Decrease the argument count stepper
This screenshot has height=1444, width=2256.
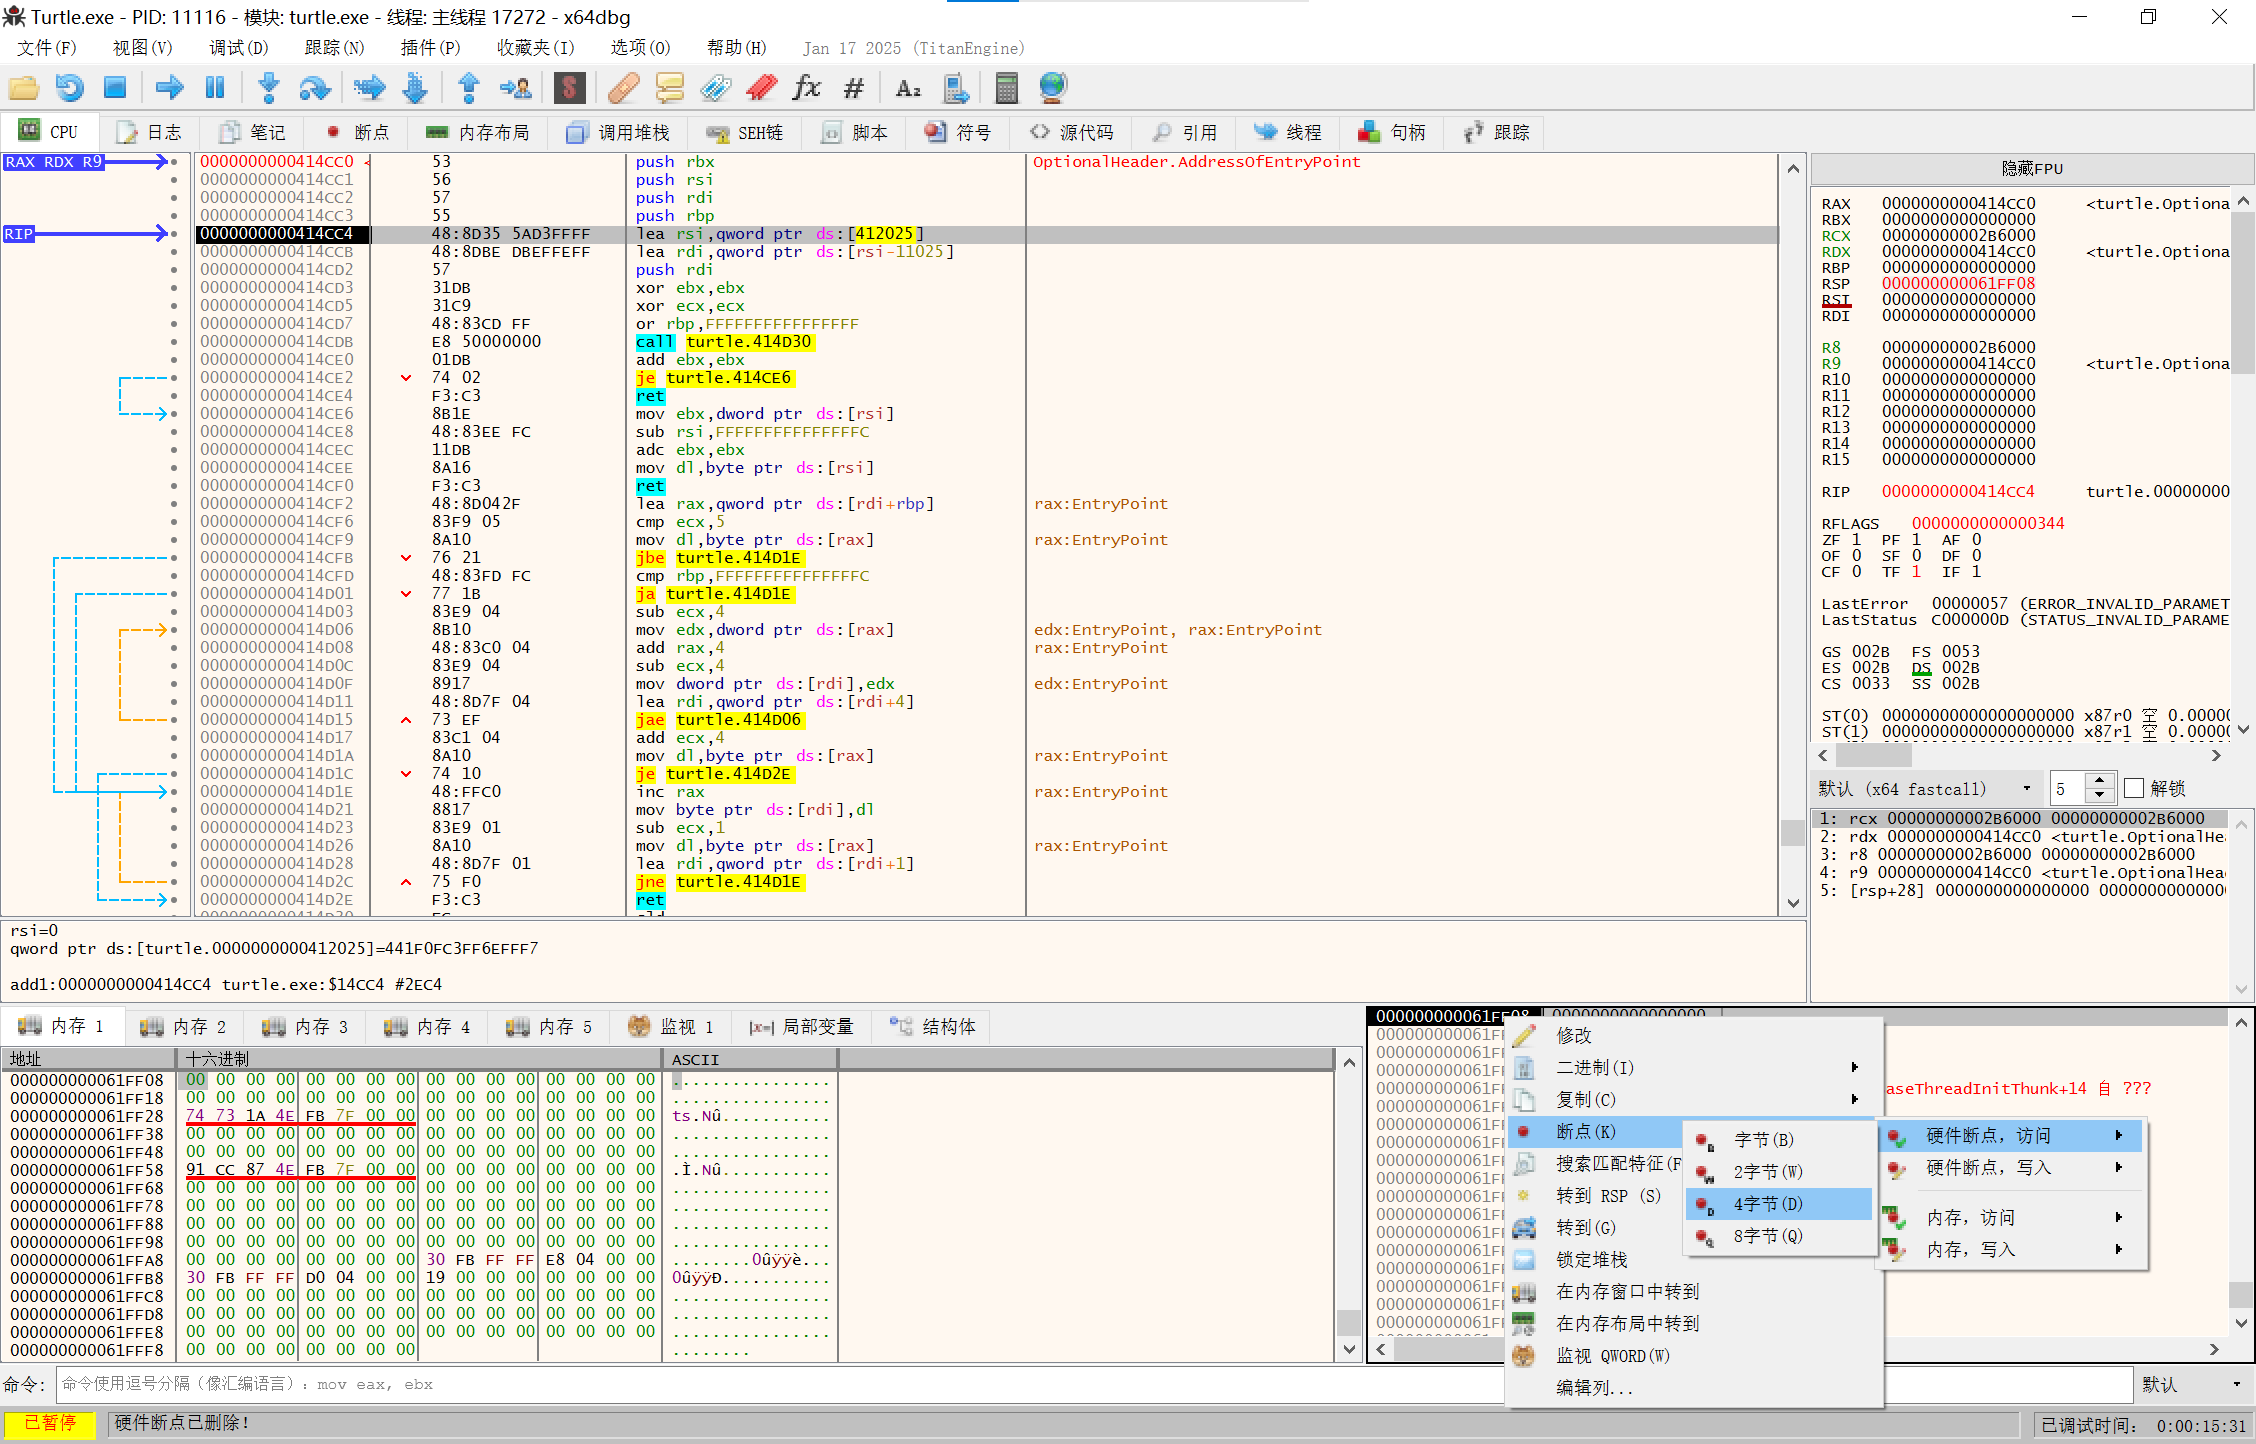[x=2099, y=796]
